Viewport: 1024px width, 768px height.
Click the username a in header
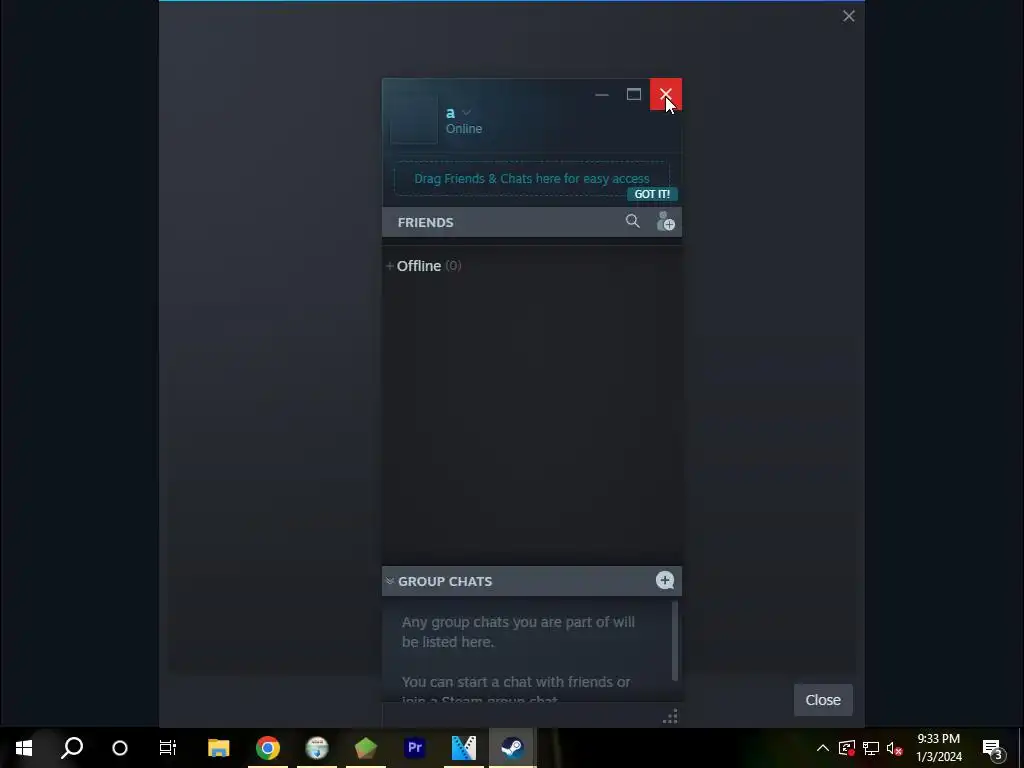coord(450,113)
